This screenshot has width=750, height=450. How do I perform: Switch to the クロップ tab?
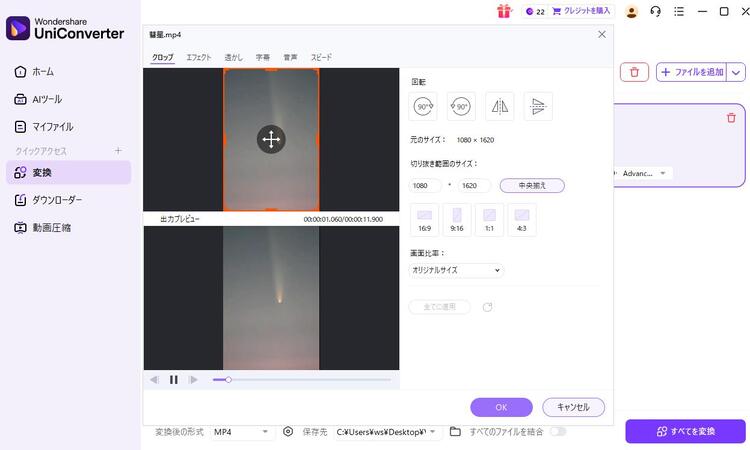[163, 57]
